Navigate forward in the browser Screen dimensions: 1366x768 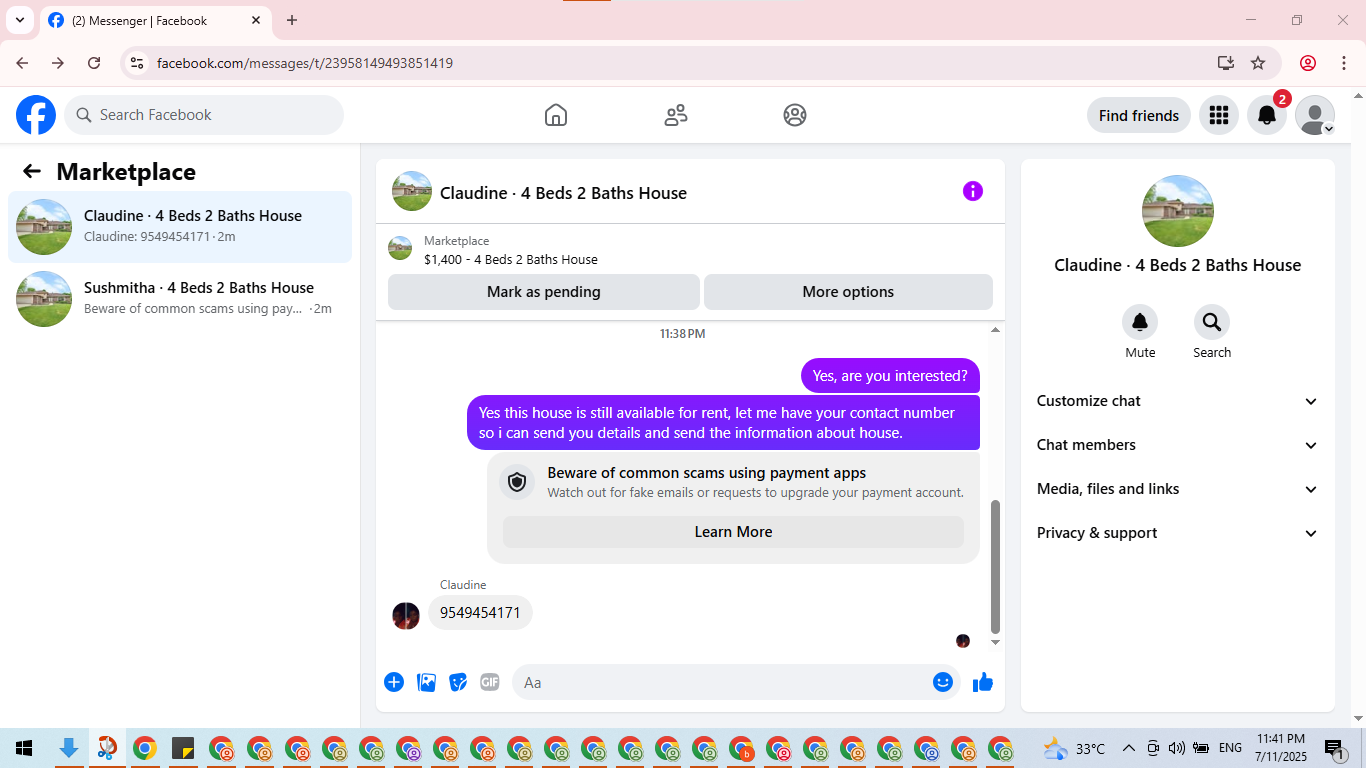(58, 63)
